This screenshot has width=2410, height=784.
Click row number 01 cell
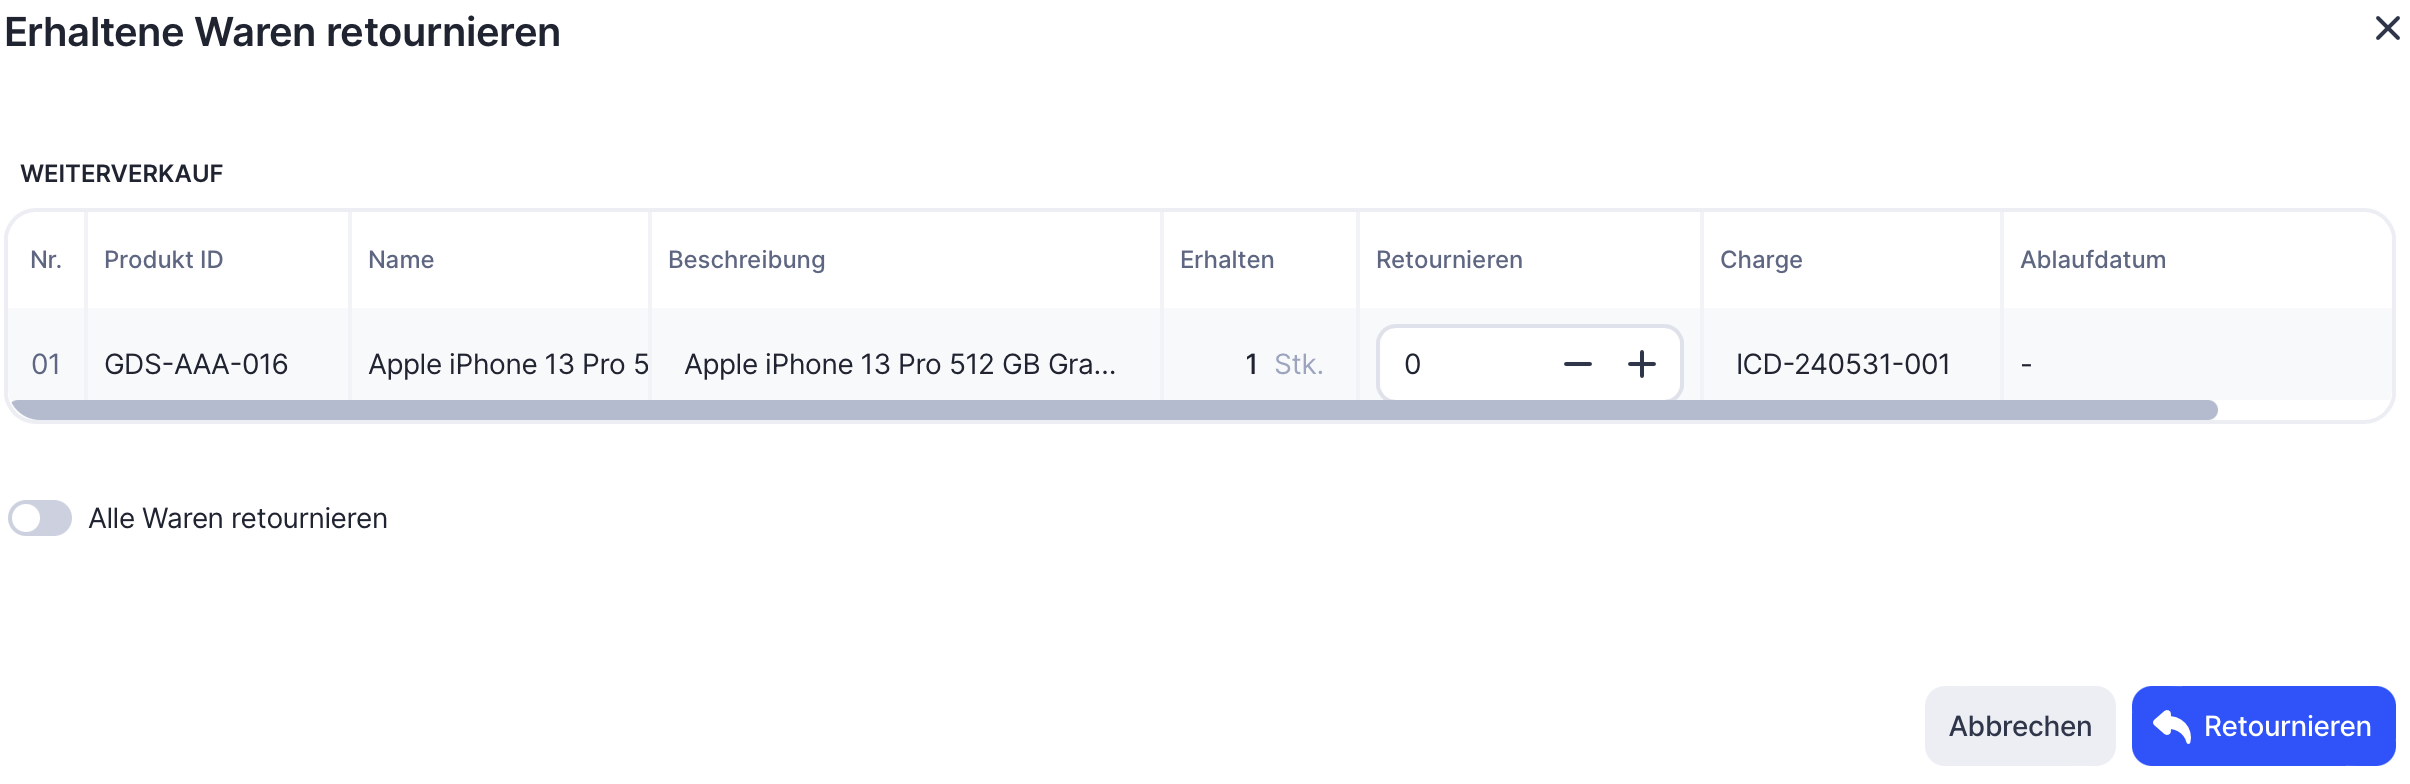coord(46,364)
